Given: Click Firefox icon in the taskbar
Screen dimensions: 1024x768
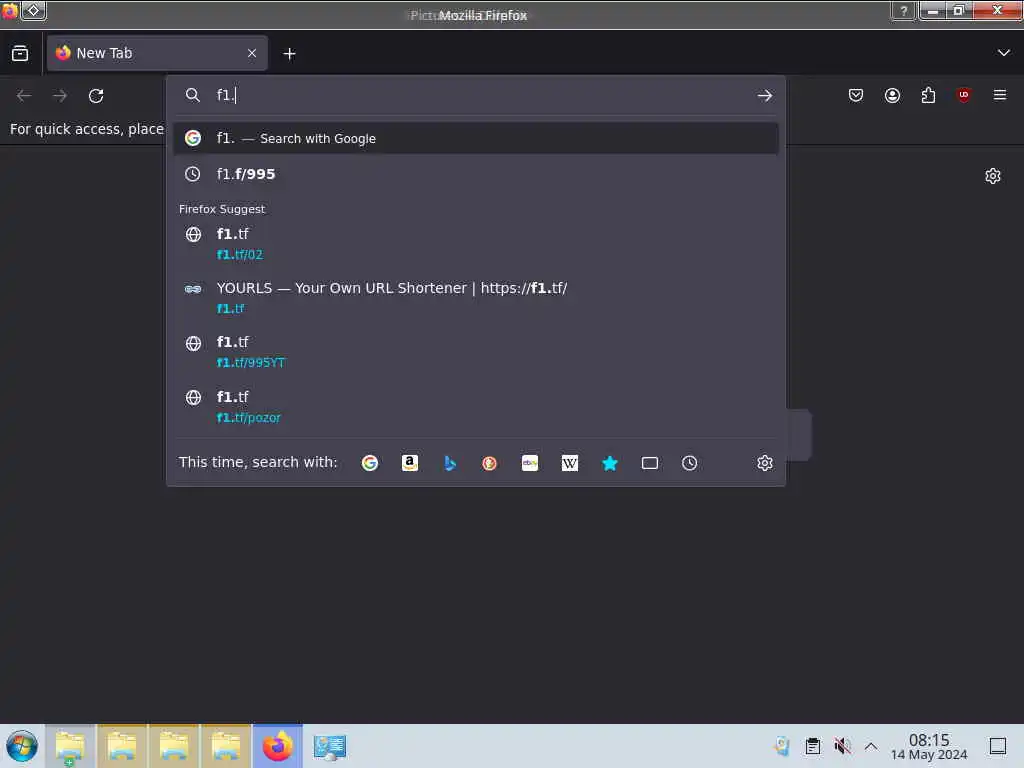Looking at the screenshot, I should [278, 746].
